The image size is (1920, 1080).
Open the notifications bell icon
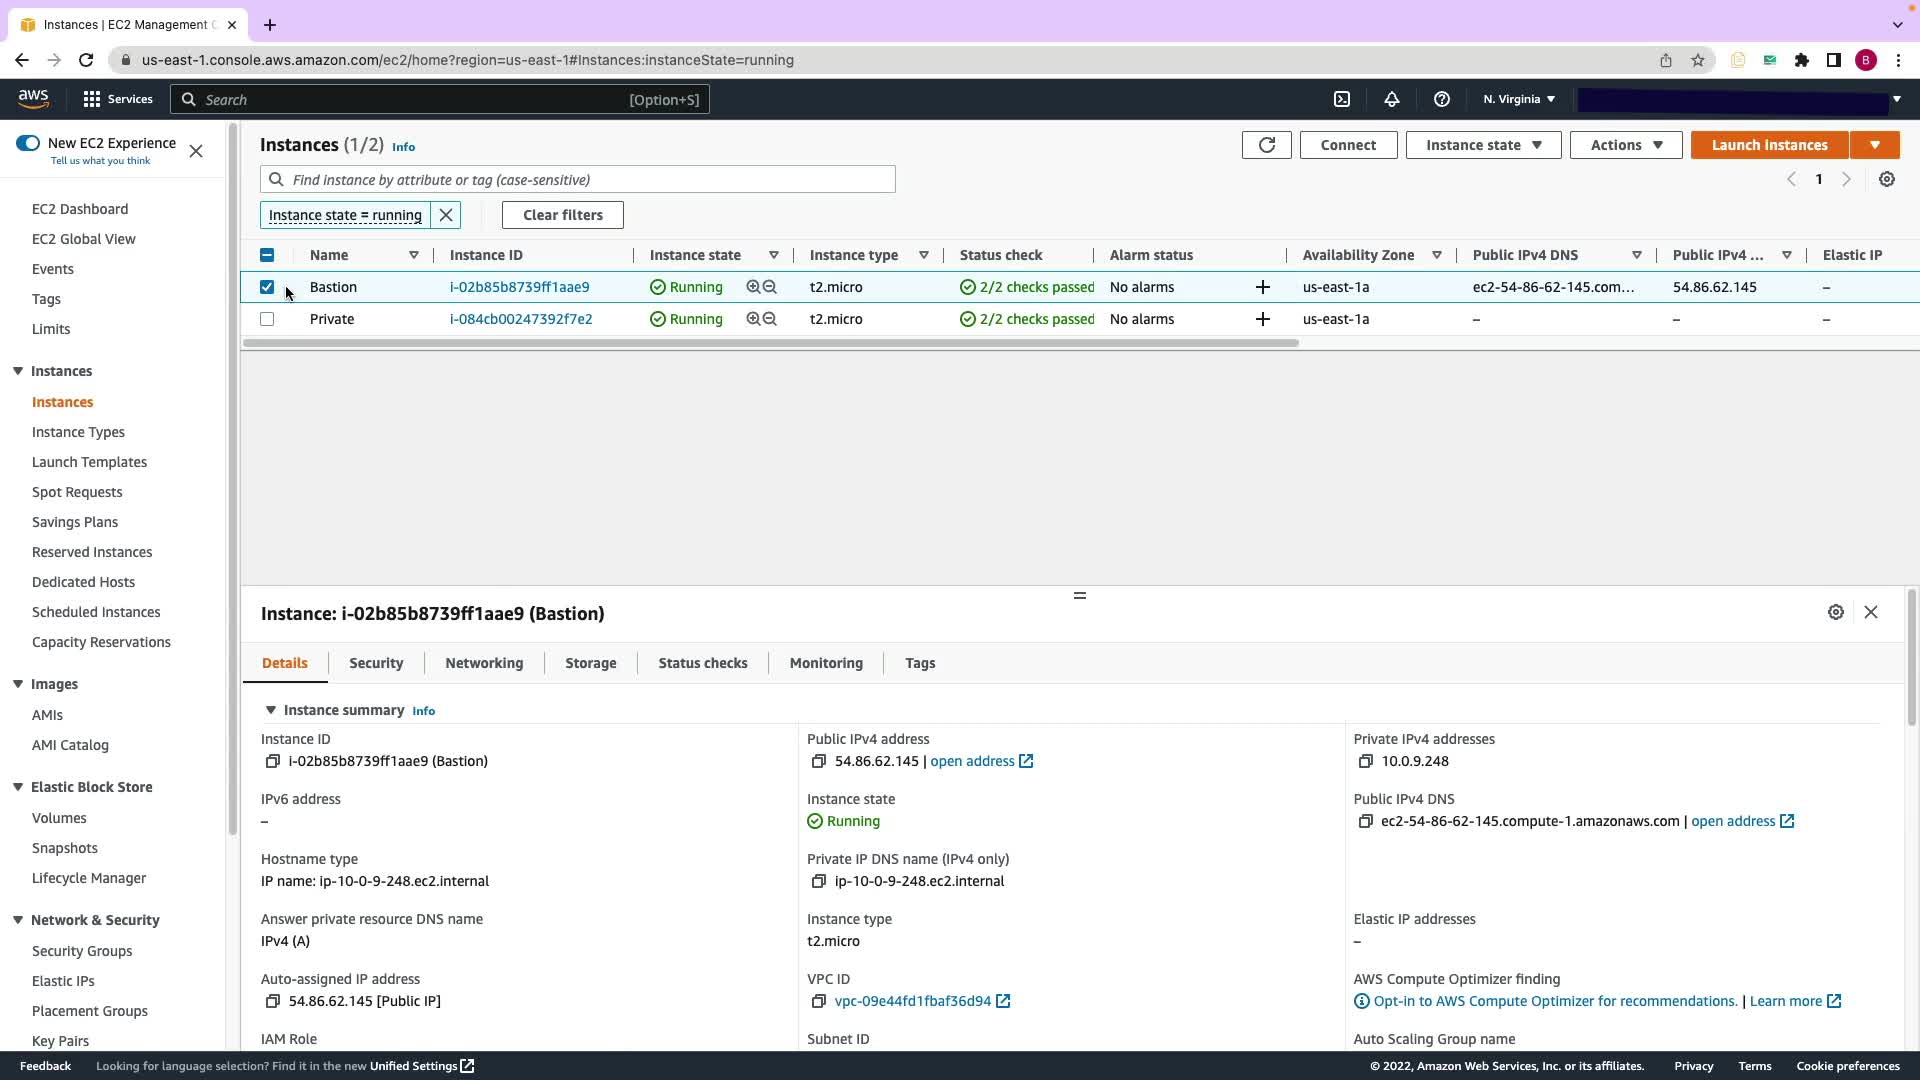[x=1391, y=99]
